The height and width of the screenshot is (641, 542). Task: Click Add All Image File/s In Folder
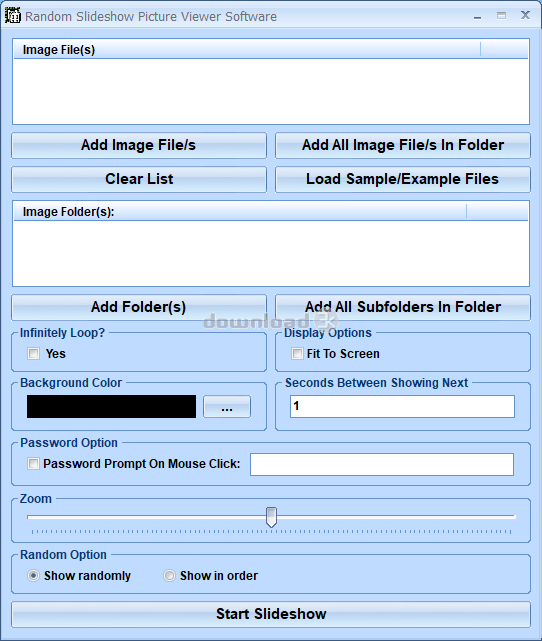tap(403, 145)
